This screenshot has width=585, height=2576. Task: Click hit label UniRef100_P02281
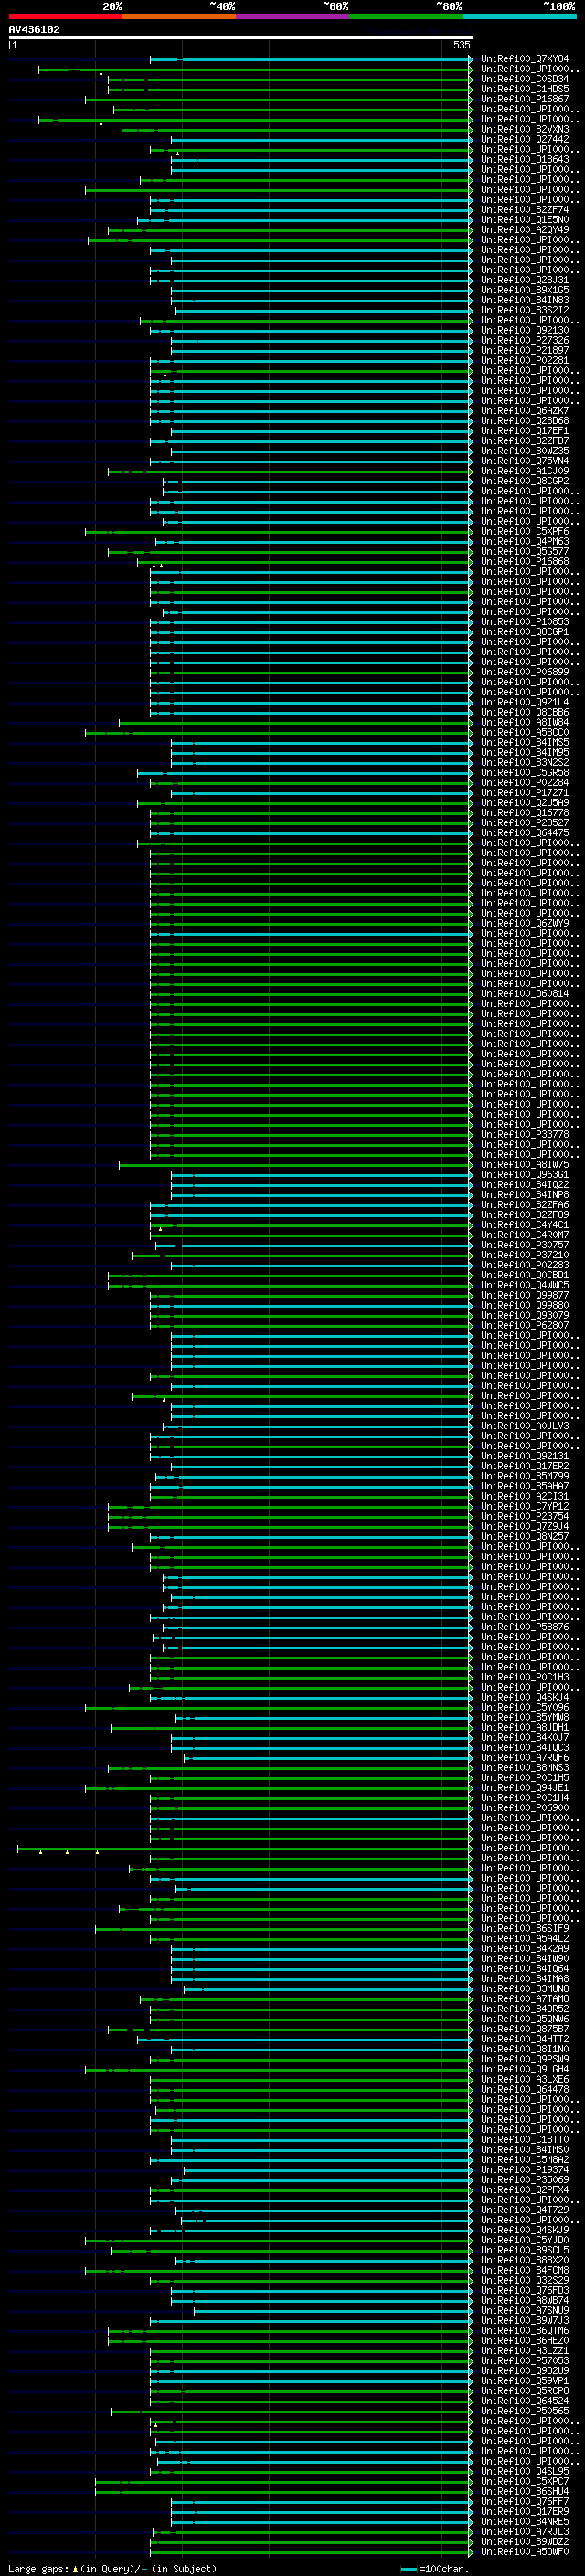tap(525, 360)
